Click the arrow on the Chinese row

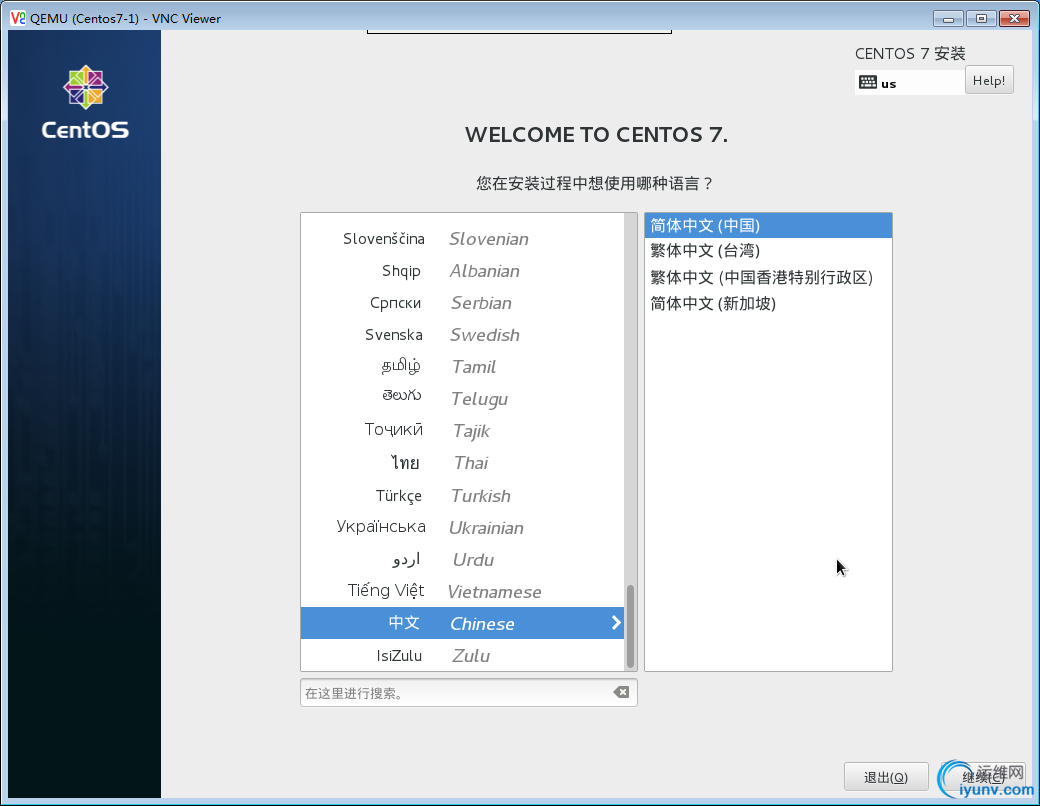pyautogui.click(x=616, y=622)
